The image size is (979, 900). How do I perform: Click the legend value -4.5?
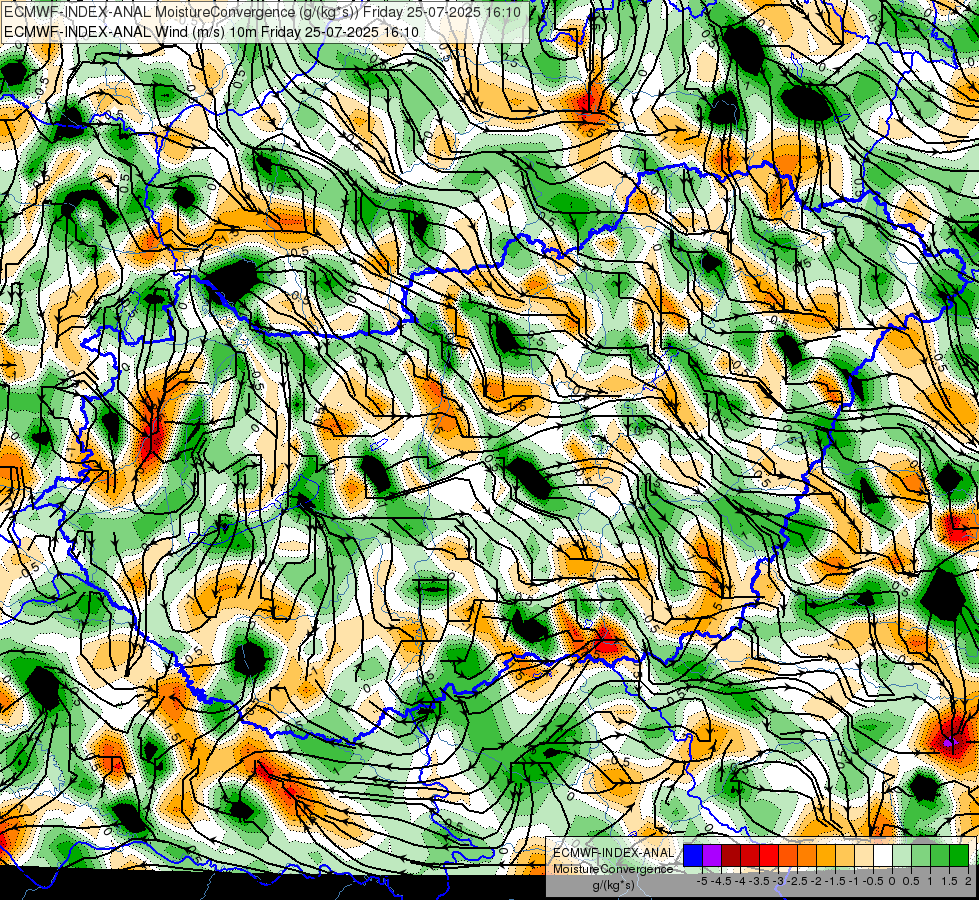pos(721,881)
